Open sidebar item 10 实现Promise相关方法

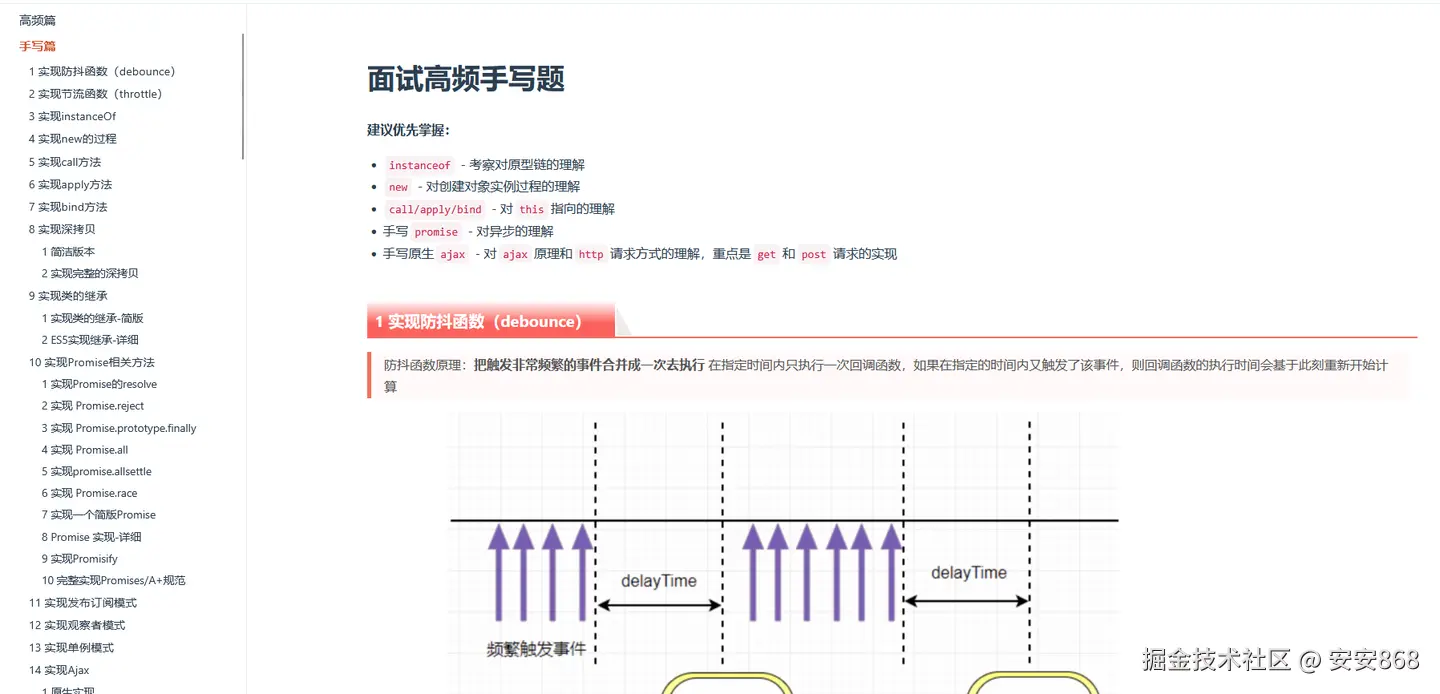92,363
